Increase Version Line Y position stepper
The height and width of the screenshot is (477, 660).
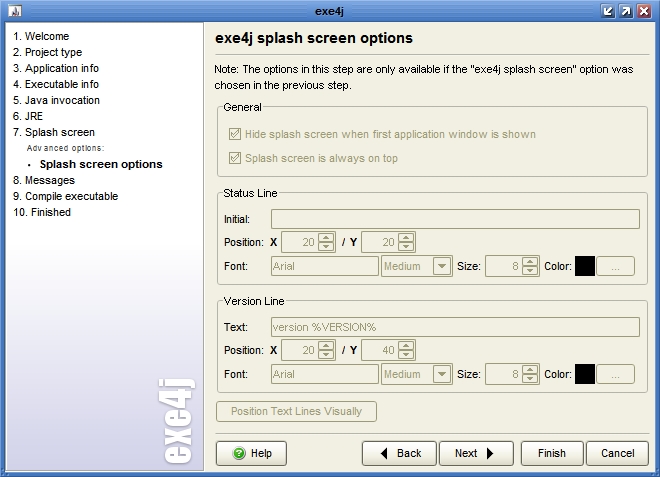(406, 346)
